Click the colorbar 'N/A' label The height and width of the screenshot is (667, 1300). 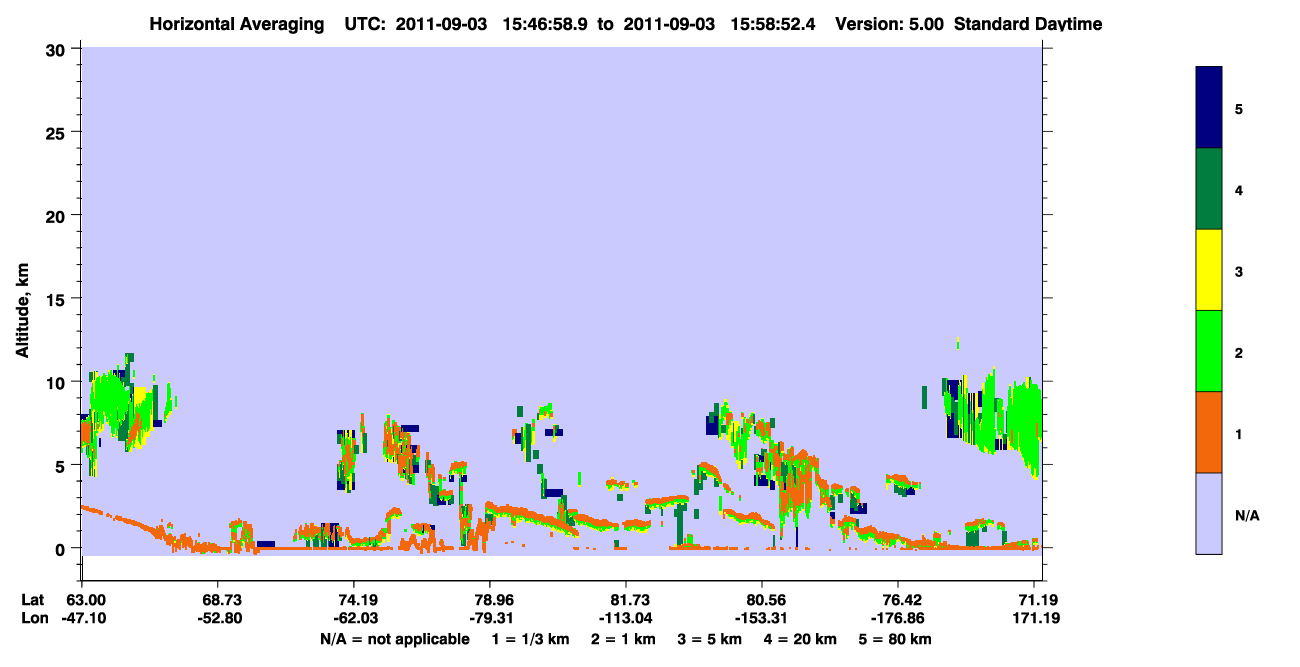pyautogui.click(x=1247, y=515)
